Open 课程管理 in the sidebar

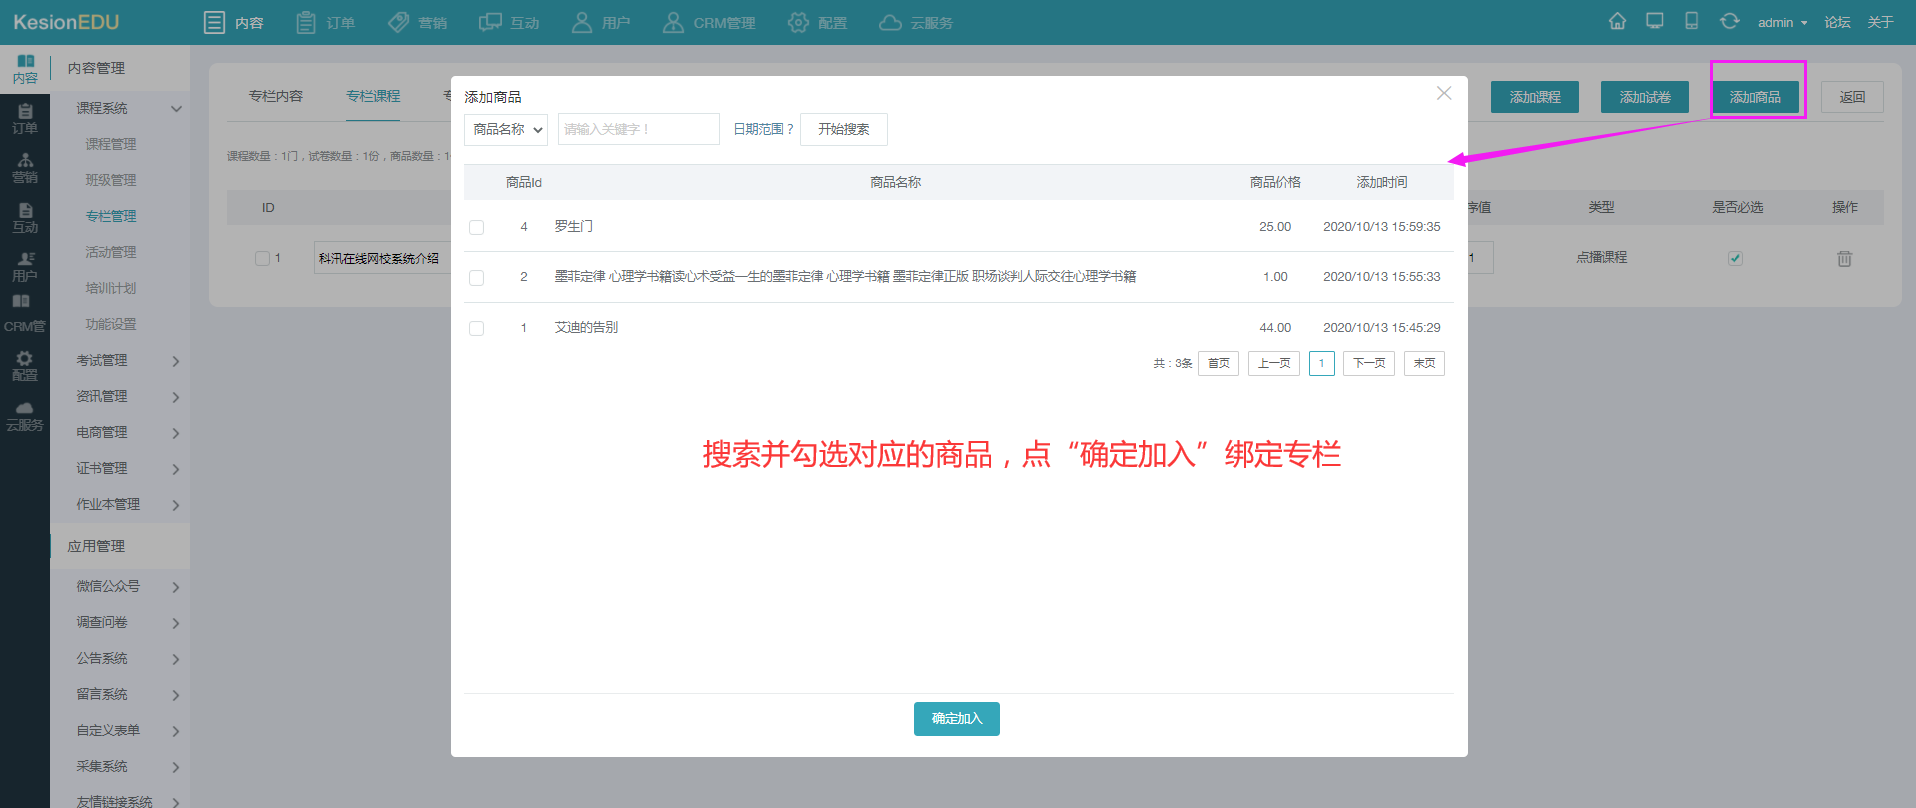click(111, 144)
